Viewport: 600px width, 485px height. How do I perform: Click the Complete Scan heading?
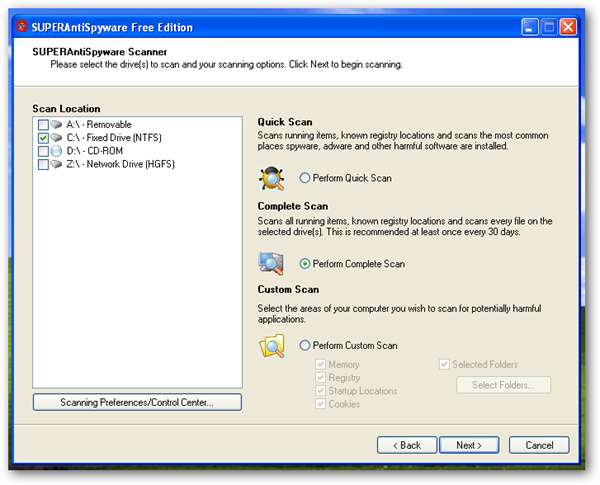click(293, 206)
